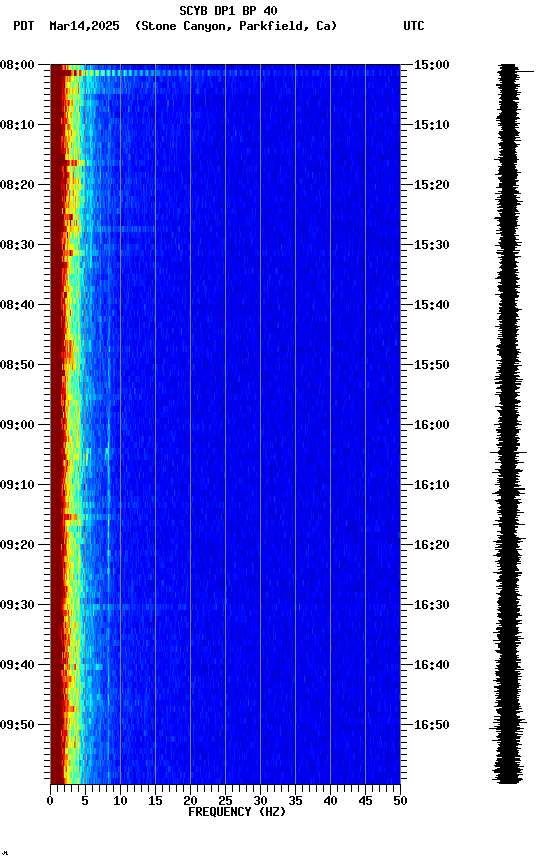Click the 'UTC' timezone label
Viewport: 552px width, 864px height.
[414, 26]
